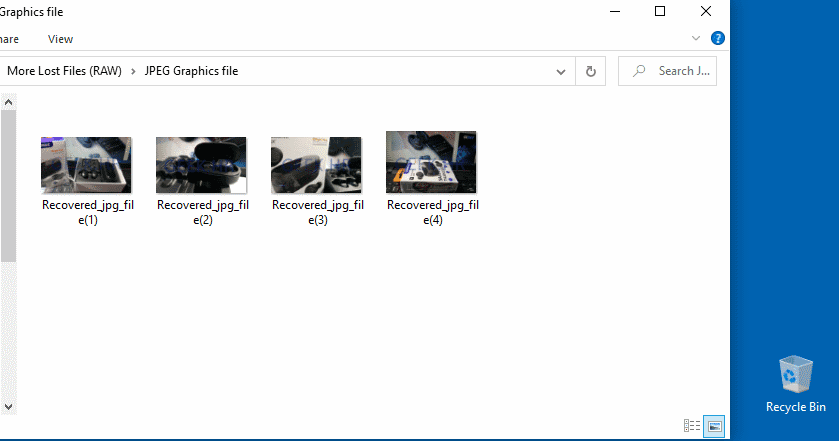Click JPEG Graphics file breadcrumb segment
Viewport: 839px width, 441px height.
click(191, 71)
